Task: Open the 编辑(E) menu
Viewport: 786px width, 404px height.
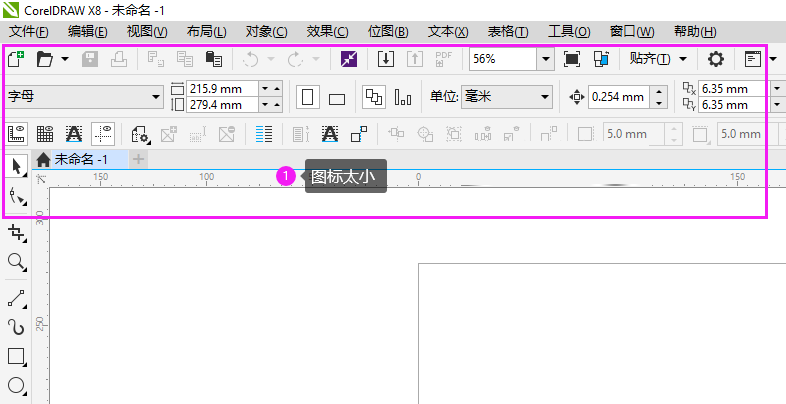Action: 88,32
